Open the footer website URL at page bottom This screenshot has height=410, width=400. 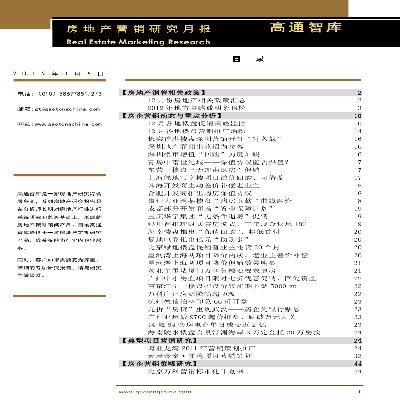[x=155, y=392]
